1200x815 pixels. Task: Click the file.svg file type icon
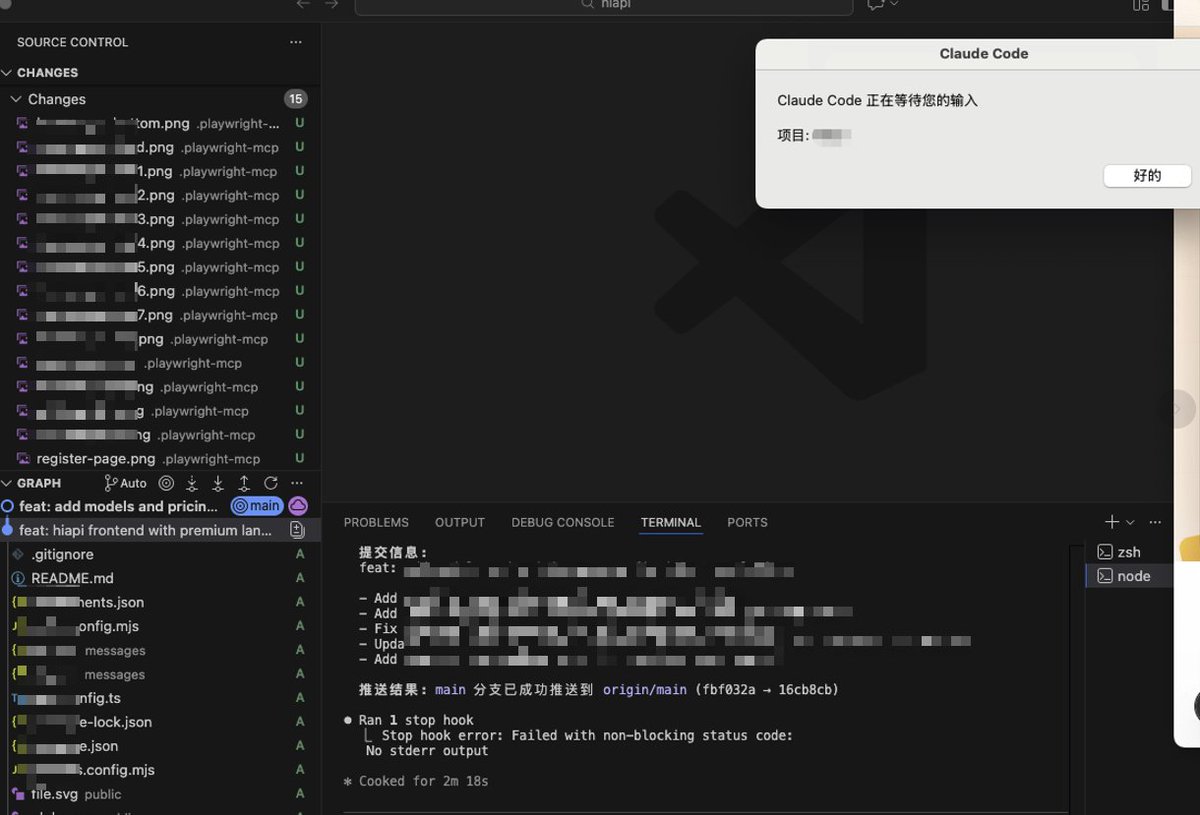pyautogui.click(x=18, y=794)
